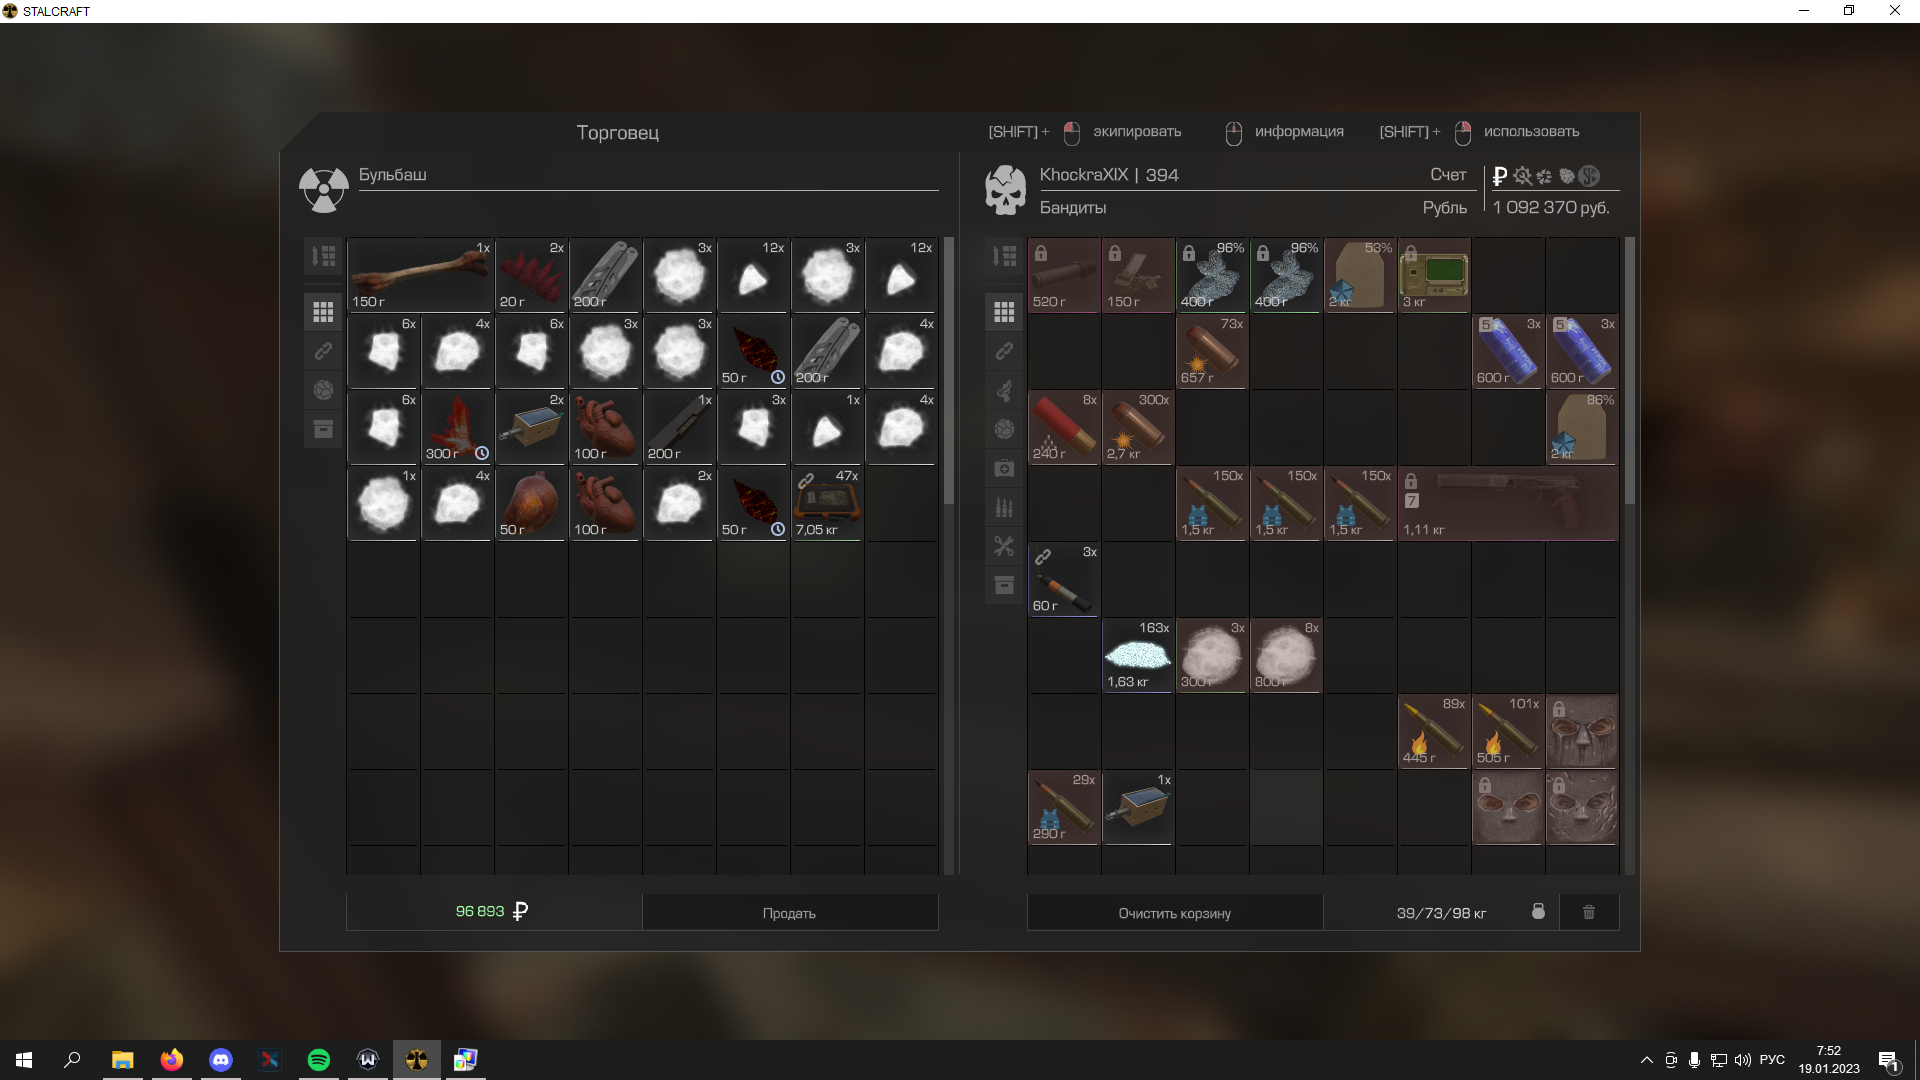Select the gear-shaped currency icon
Screen dimensions: 1920x1080
tap(1522, 176)
